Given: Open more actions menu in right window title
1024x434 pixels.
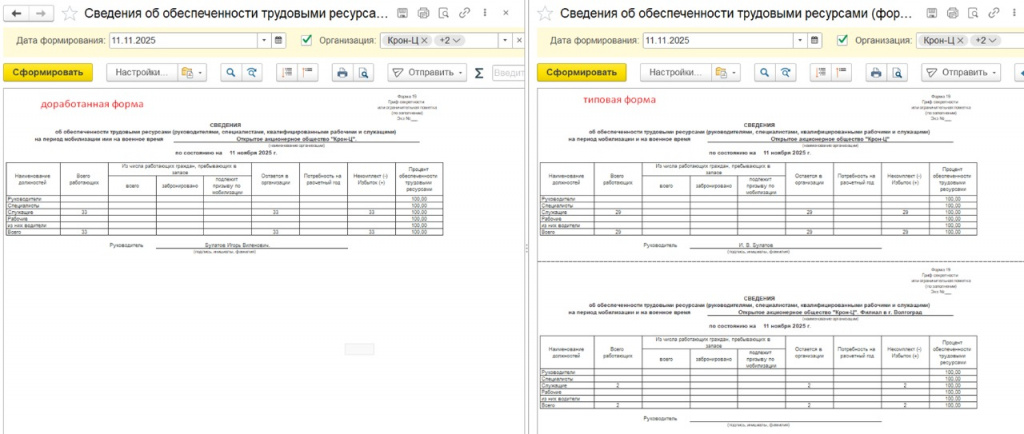Looking at the screenshot, I should pyautogui.click(x=1013, y=13).
